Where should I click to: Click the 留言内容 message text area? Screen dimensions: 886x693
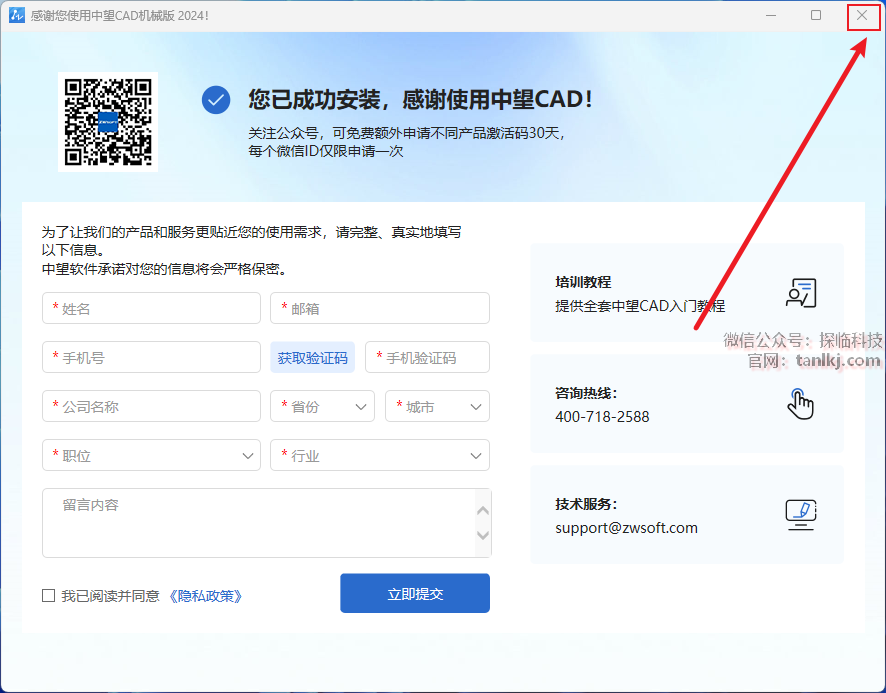267,523
